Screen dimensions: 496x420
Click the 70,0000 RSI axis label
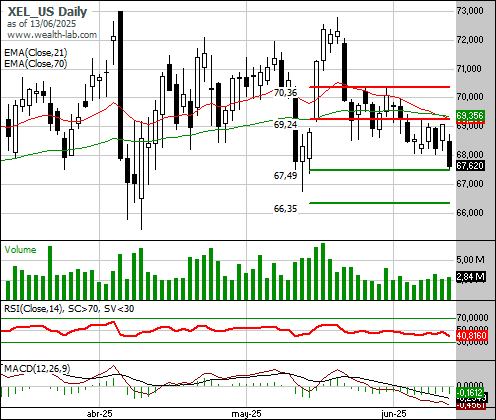coord(472,317)
